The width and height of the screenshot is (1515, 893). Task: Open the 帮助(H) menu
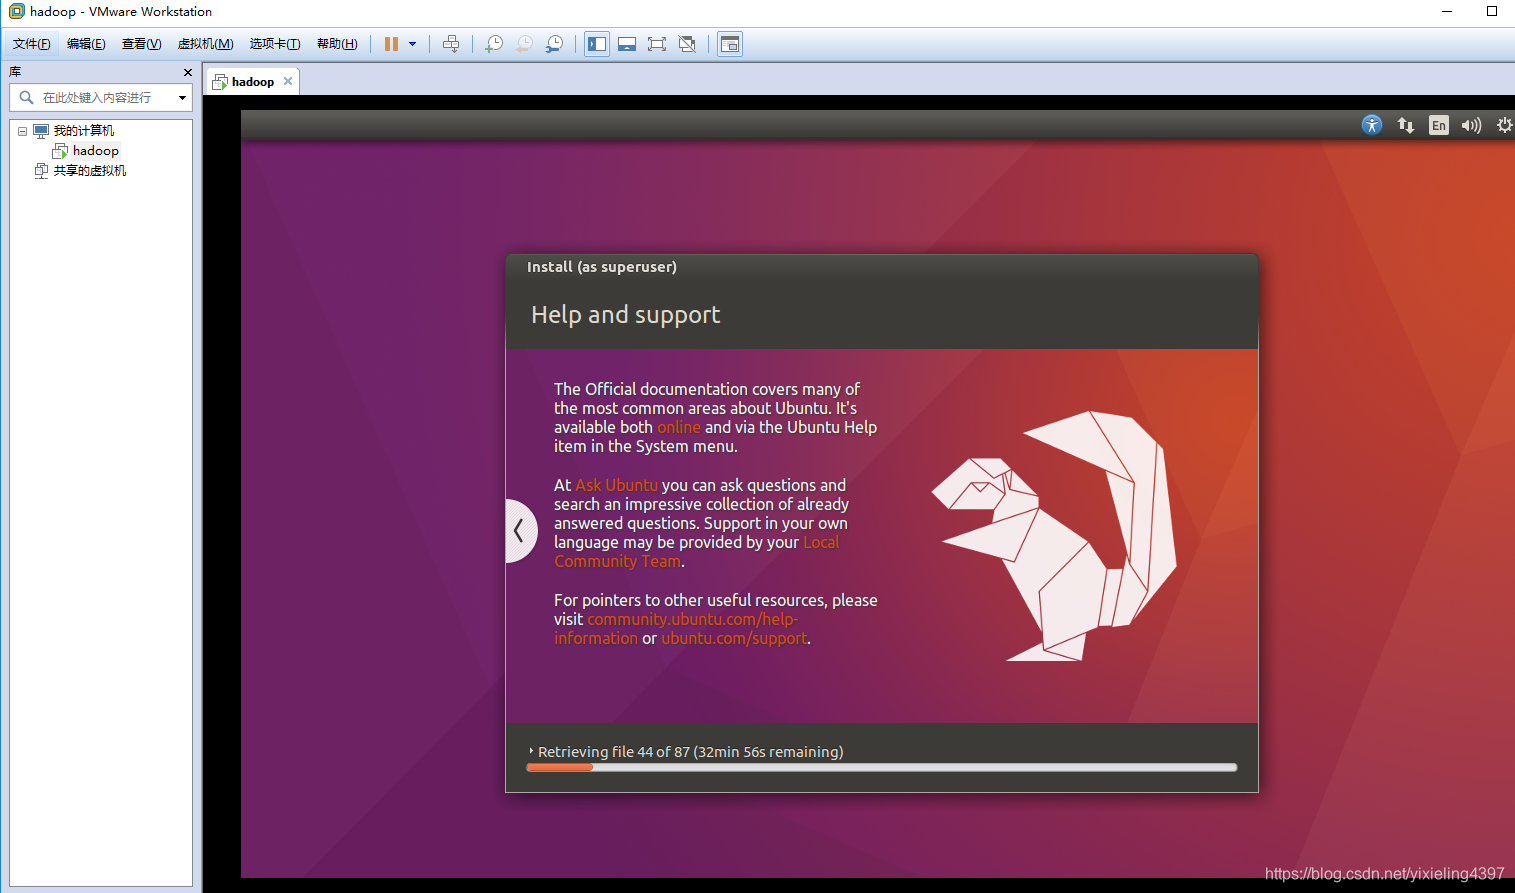[337, 44]
